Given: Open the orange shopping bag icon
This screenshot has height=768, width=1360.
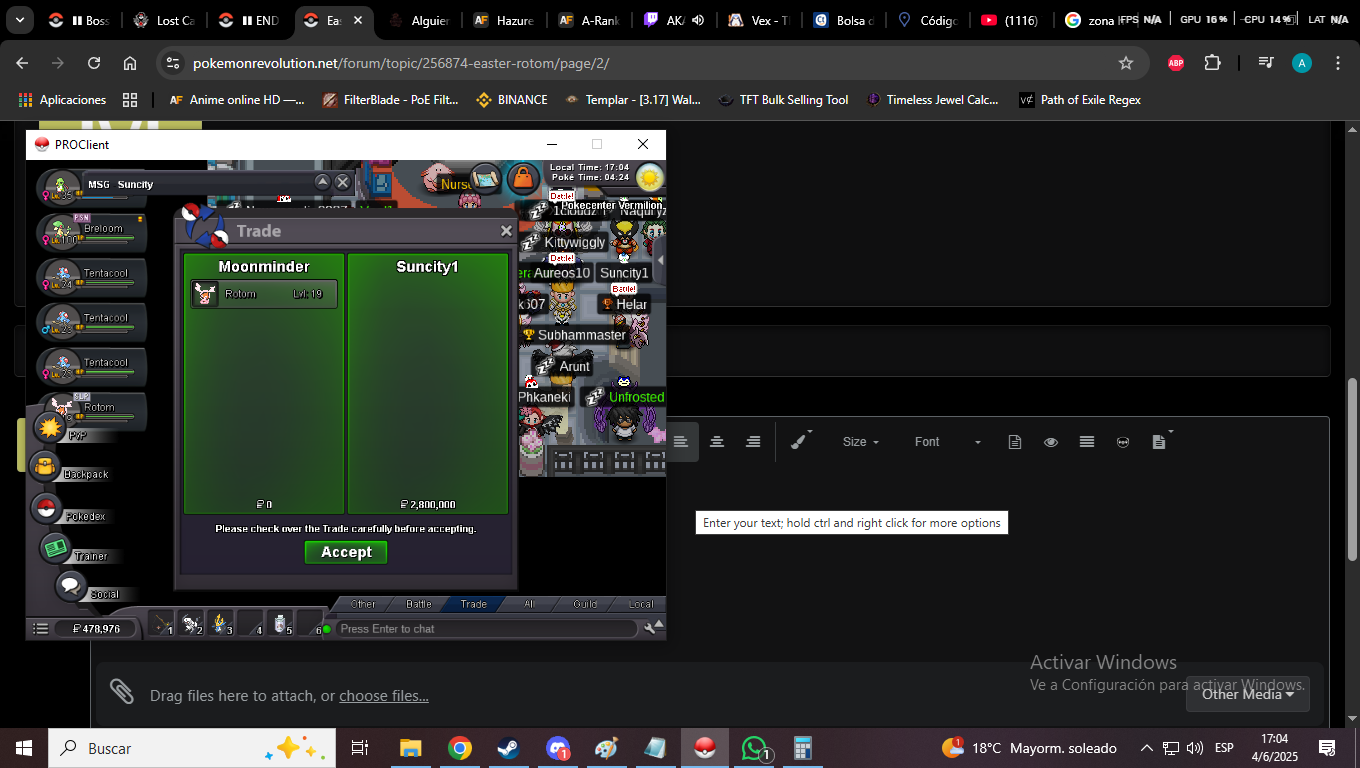Looking at the screenshot, I should 523,179.
